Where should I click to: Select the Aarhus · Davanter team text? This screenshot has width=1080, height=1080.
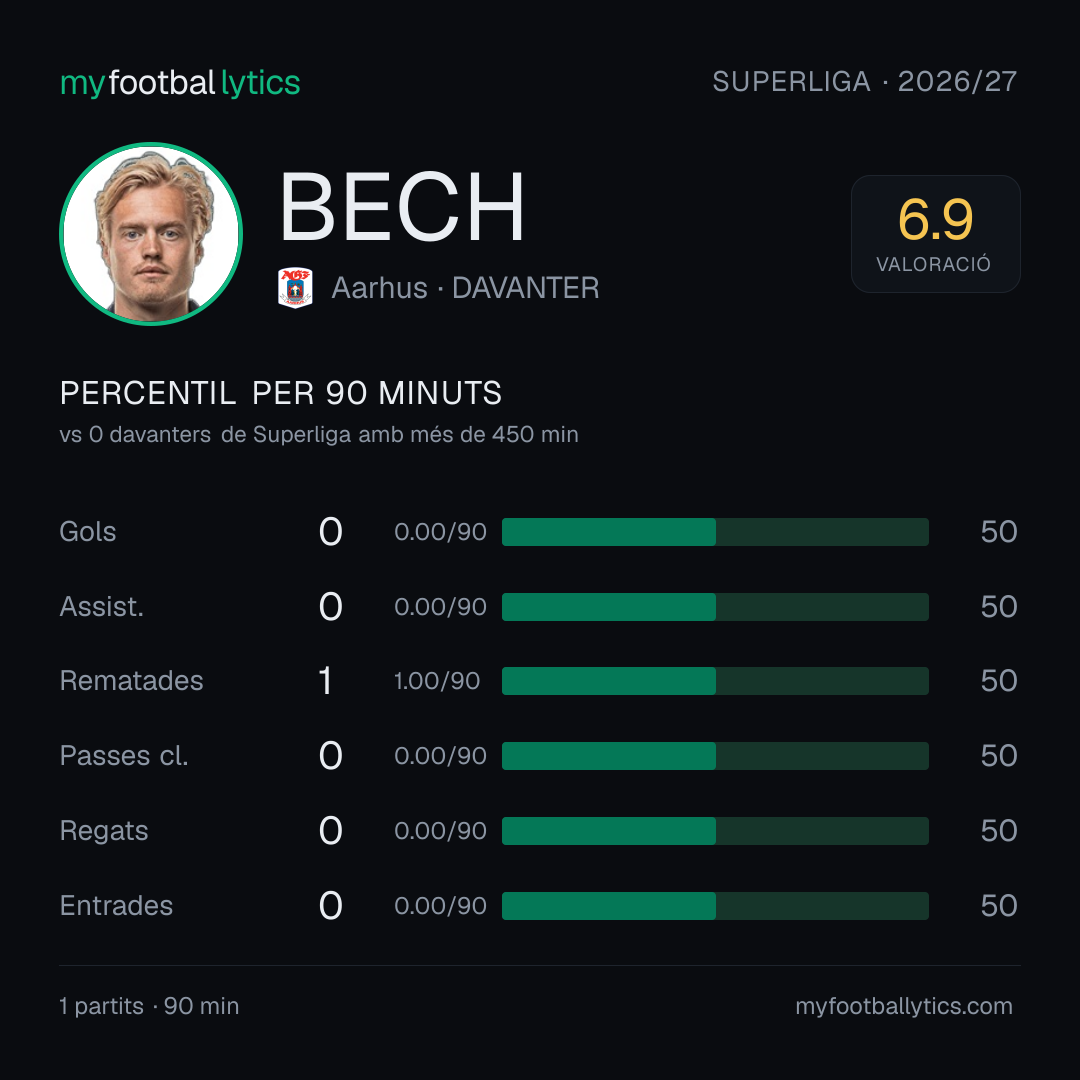click(x=465, y=288)
